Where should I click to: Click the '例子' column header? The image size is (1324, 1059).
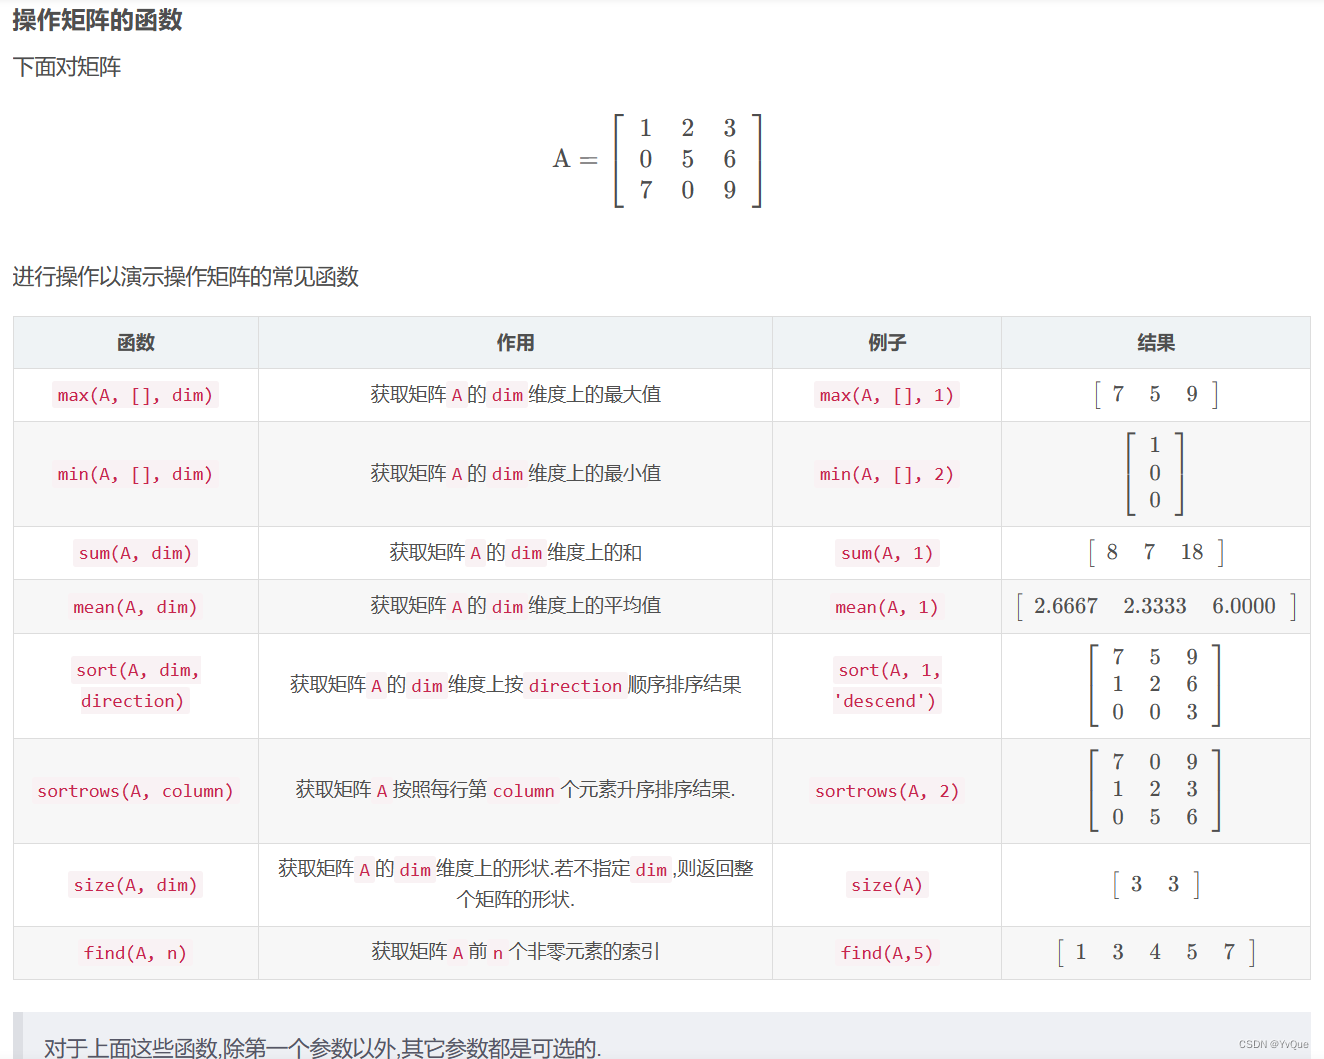pos(887,343)
